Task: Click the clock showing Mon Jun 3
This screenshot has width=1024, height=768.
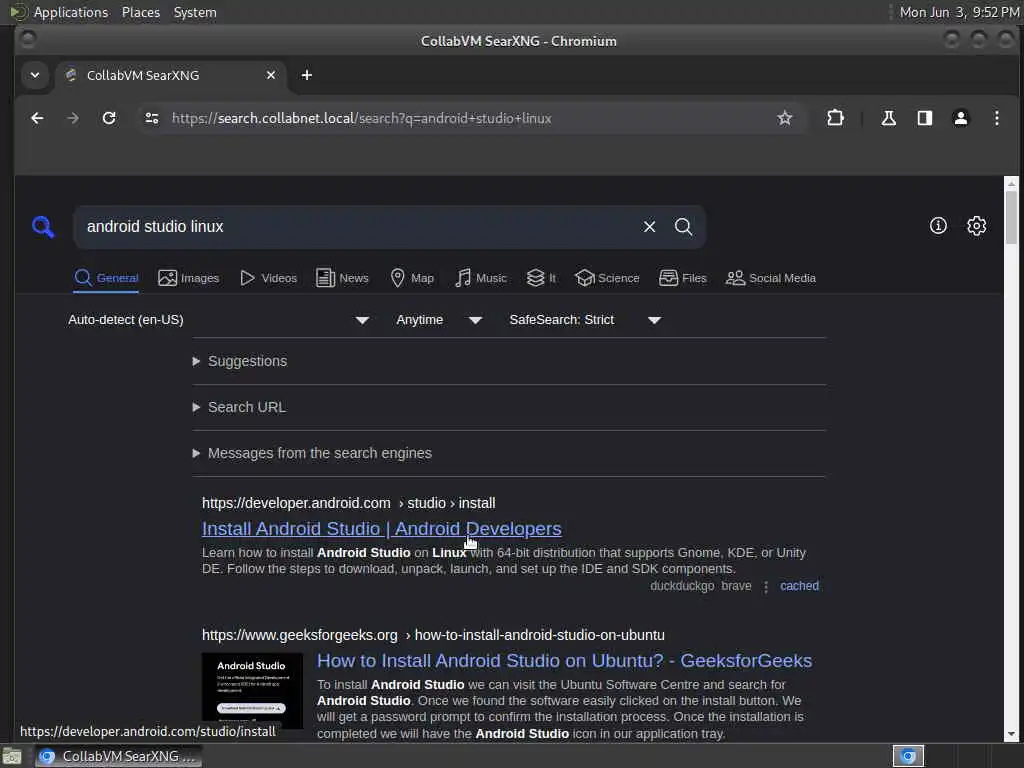Action: pyautogui.click(x=959, y=12)
